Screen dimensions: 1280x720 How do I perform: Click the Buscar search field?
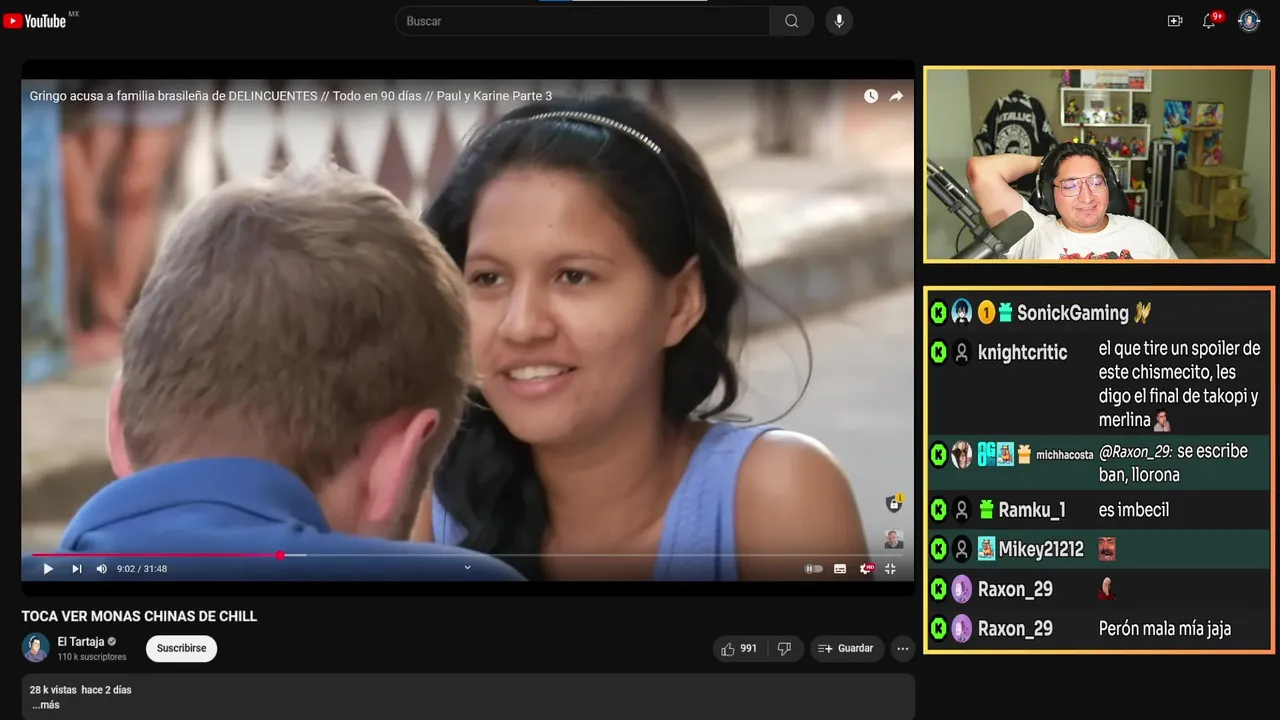pyautogui.click(x=583, y=21)
